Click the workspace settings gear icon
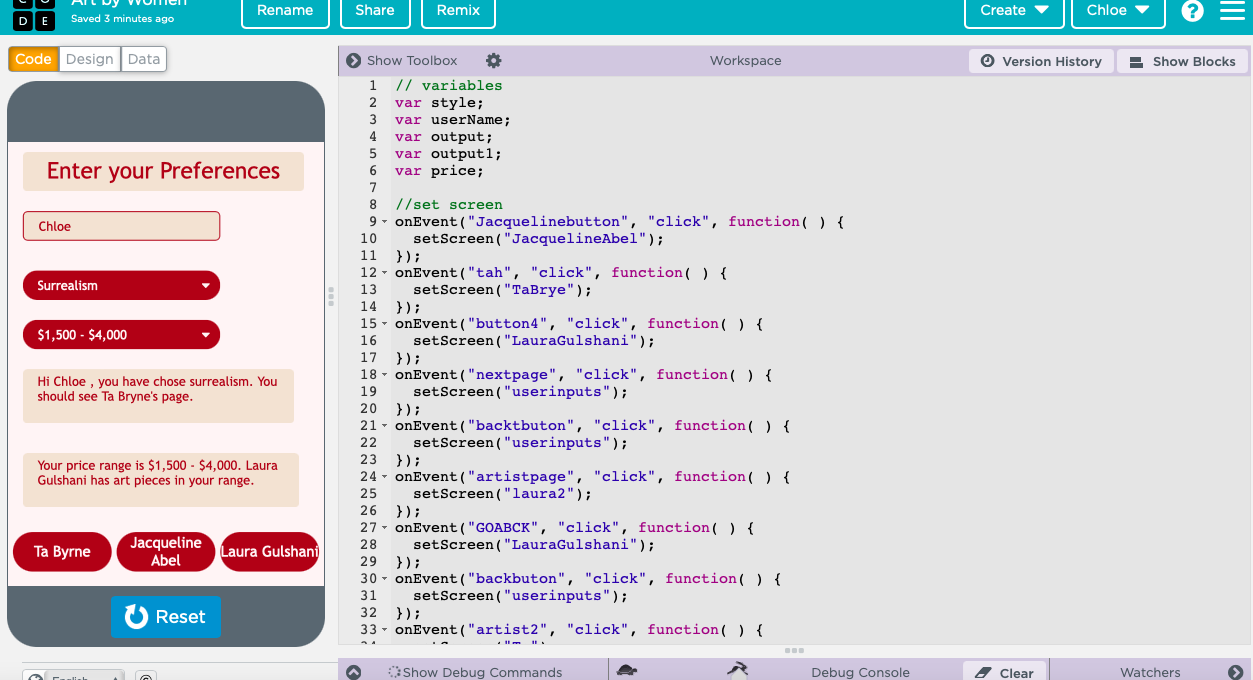Screen dimensions: 1253x680 point(493,61)
